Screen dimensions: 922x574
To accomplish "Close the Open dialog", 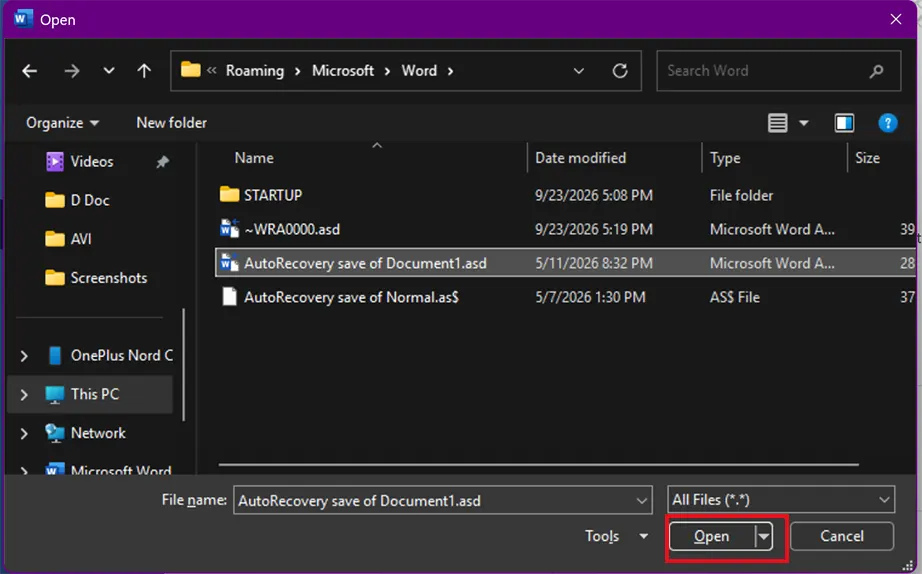I will [x=896, y=19].
